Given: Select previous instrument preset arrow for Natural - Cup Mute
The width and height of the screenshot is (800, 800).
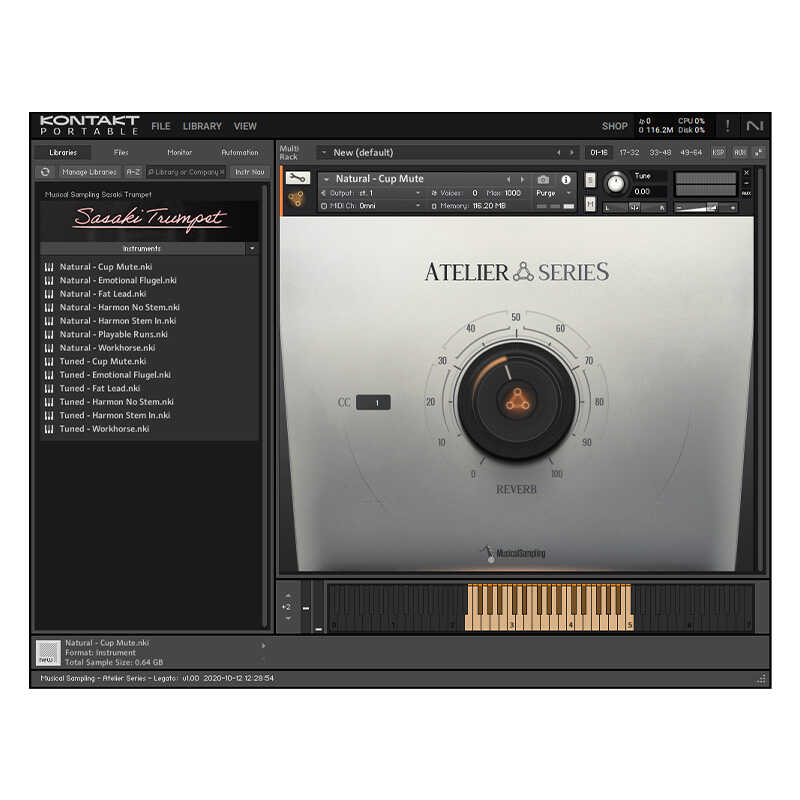Looking at the screenshot, I should pos(508,180).
